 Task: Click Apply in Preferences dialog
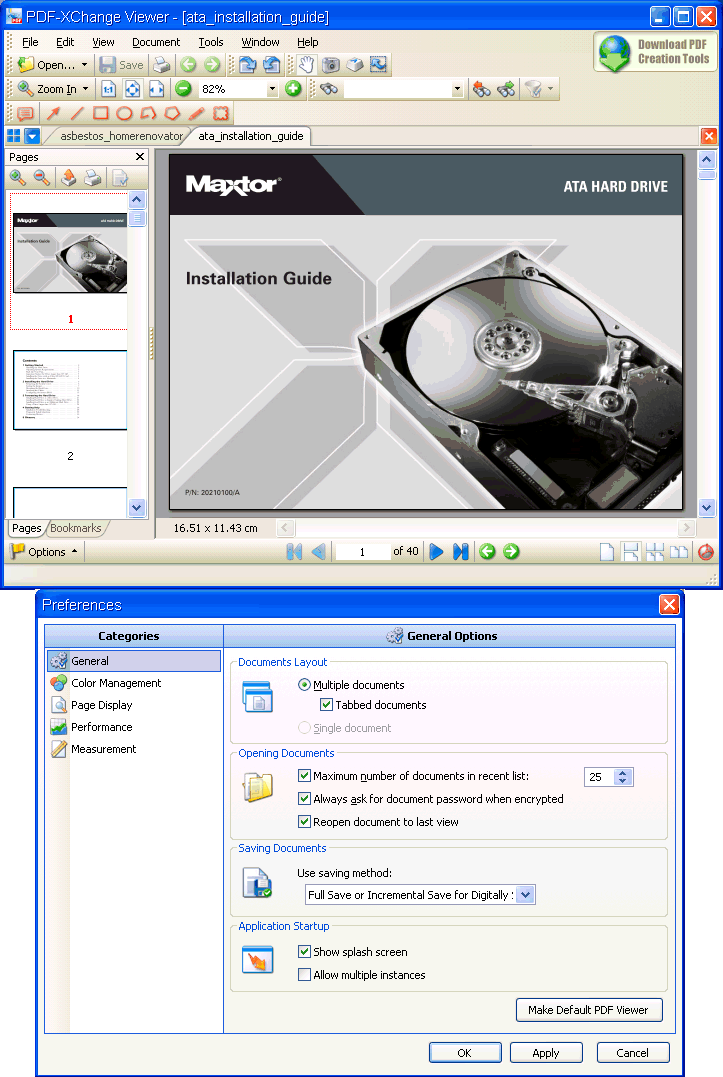(x=546, y=1053)
